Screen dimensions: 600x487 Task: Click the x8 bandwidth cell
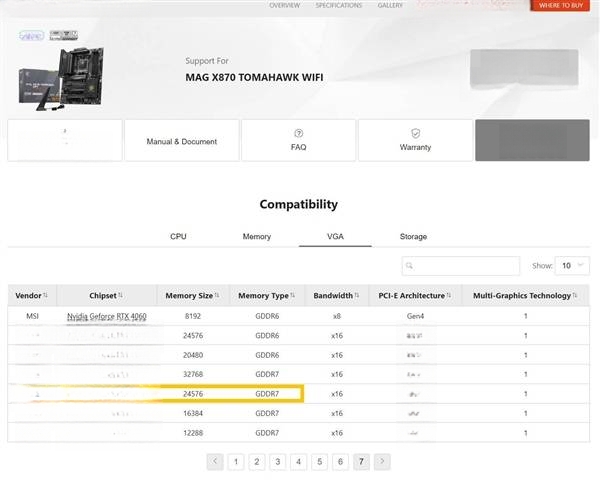(x=336, y=316)
